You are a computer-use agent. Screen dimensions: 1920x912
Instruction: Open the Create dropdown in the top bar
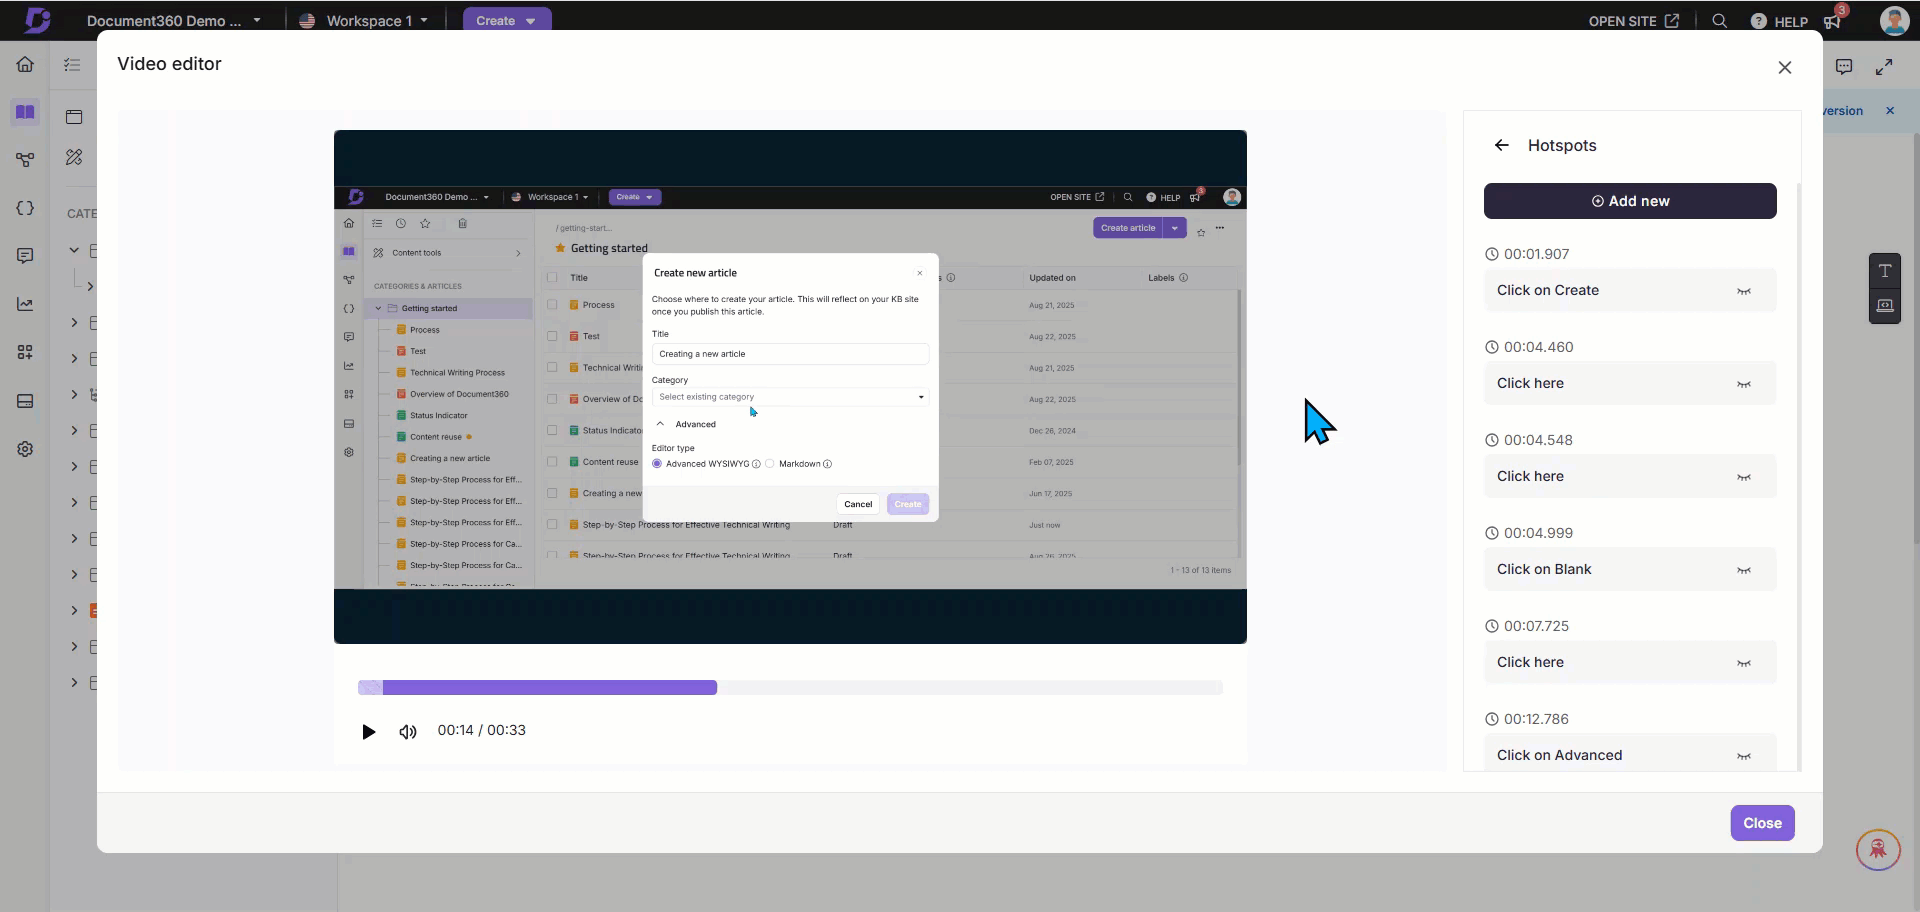click(506, 20)
